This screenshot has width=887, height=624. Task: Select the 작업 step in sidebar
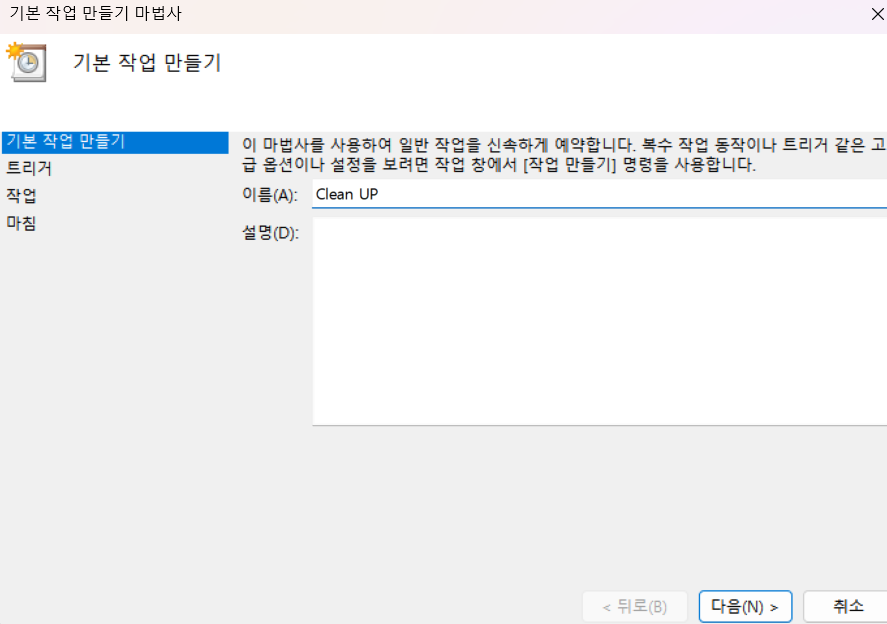click(21, 196)
